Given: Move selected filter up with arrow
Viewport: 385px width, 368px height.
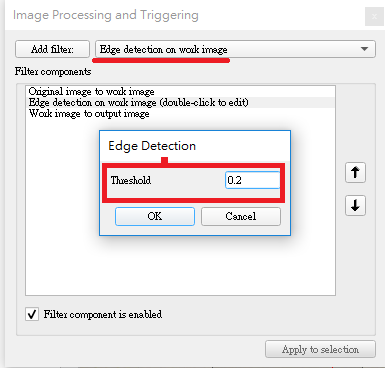Looking at the screenshot, I should tap(355, 173).
